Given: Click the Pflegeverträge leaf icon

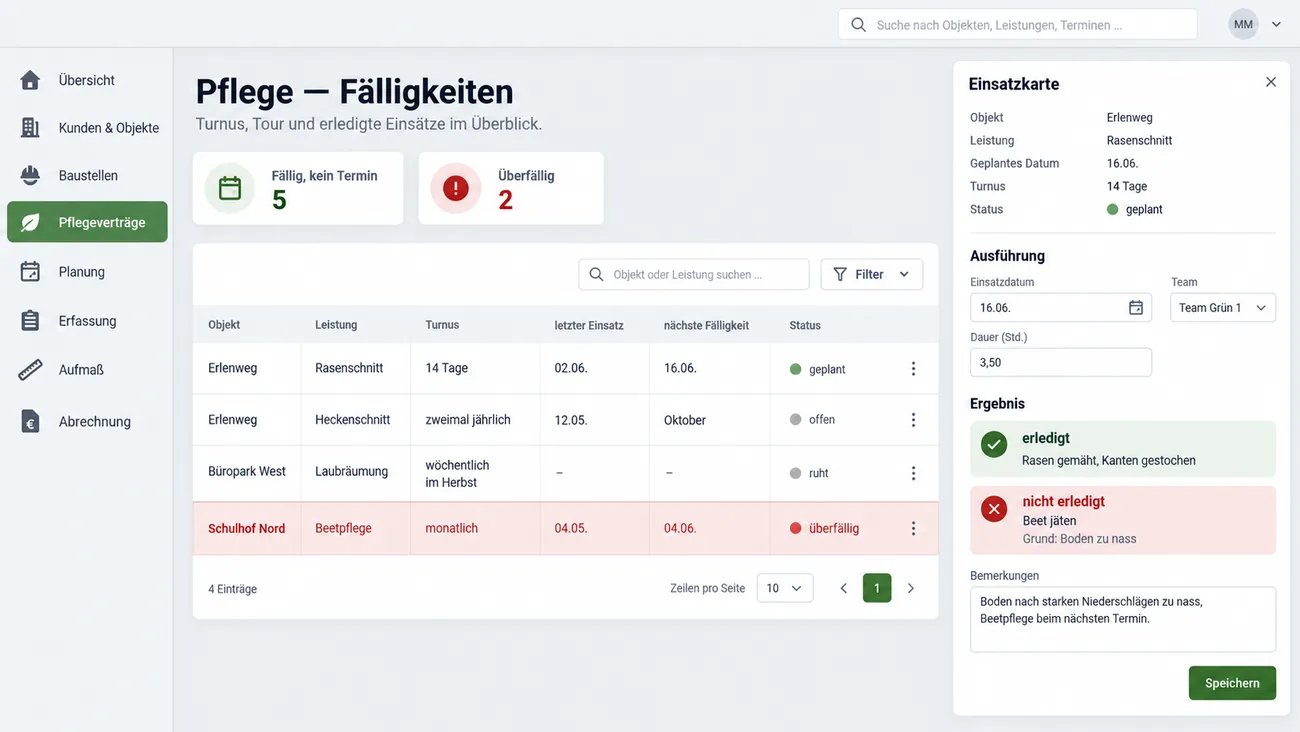Looking at the screenshot, I should 30,222.
